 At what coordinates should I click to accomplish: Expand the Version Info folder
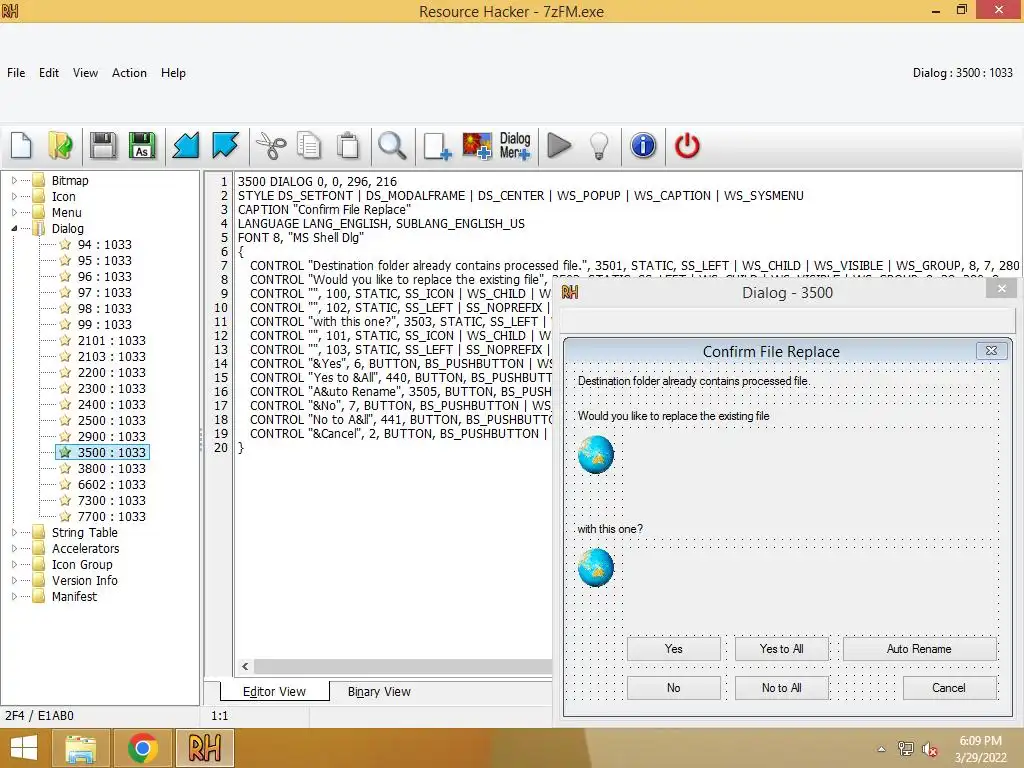click(14, 581)
